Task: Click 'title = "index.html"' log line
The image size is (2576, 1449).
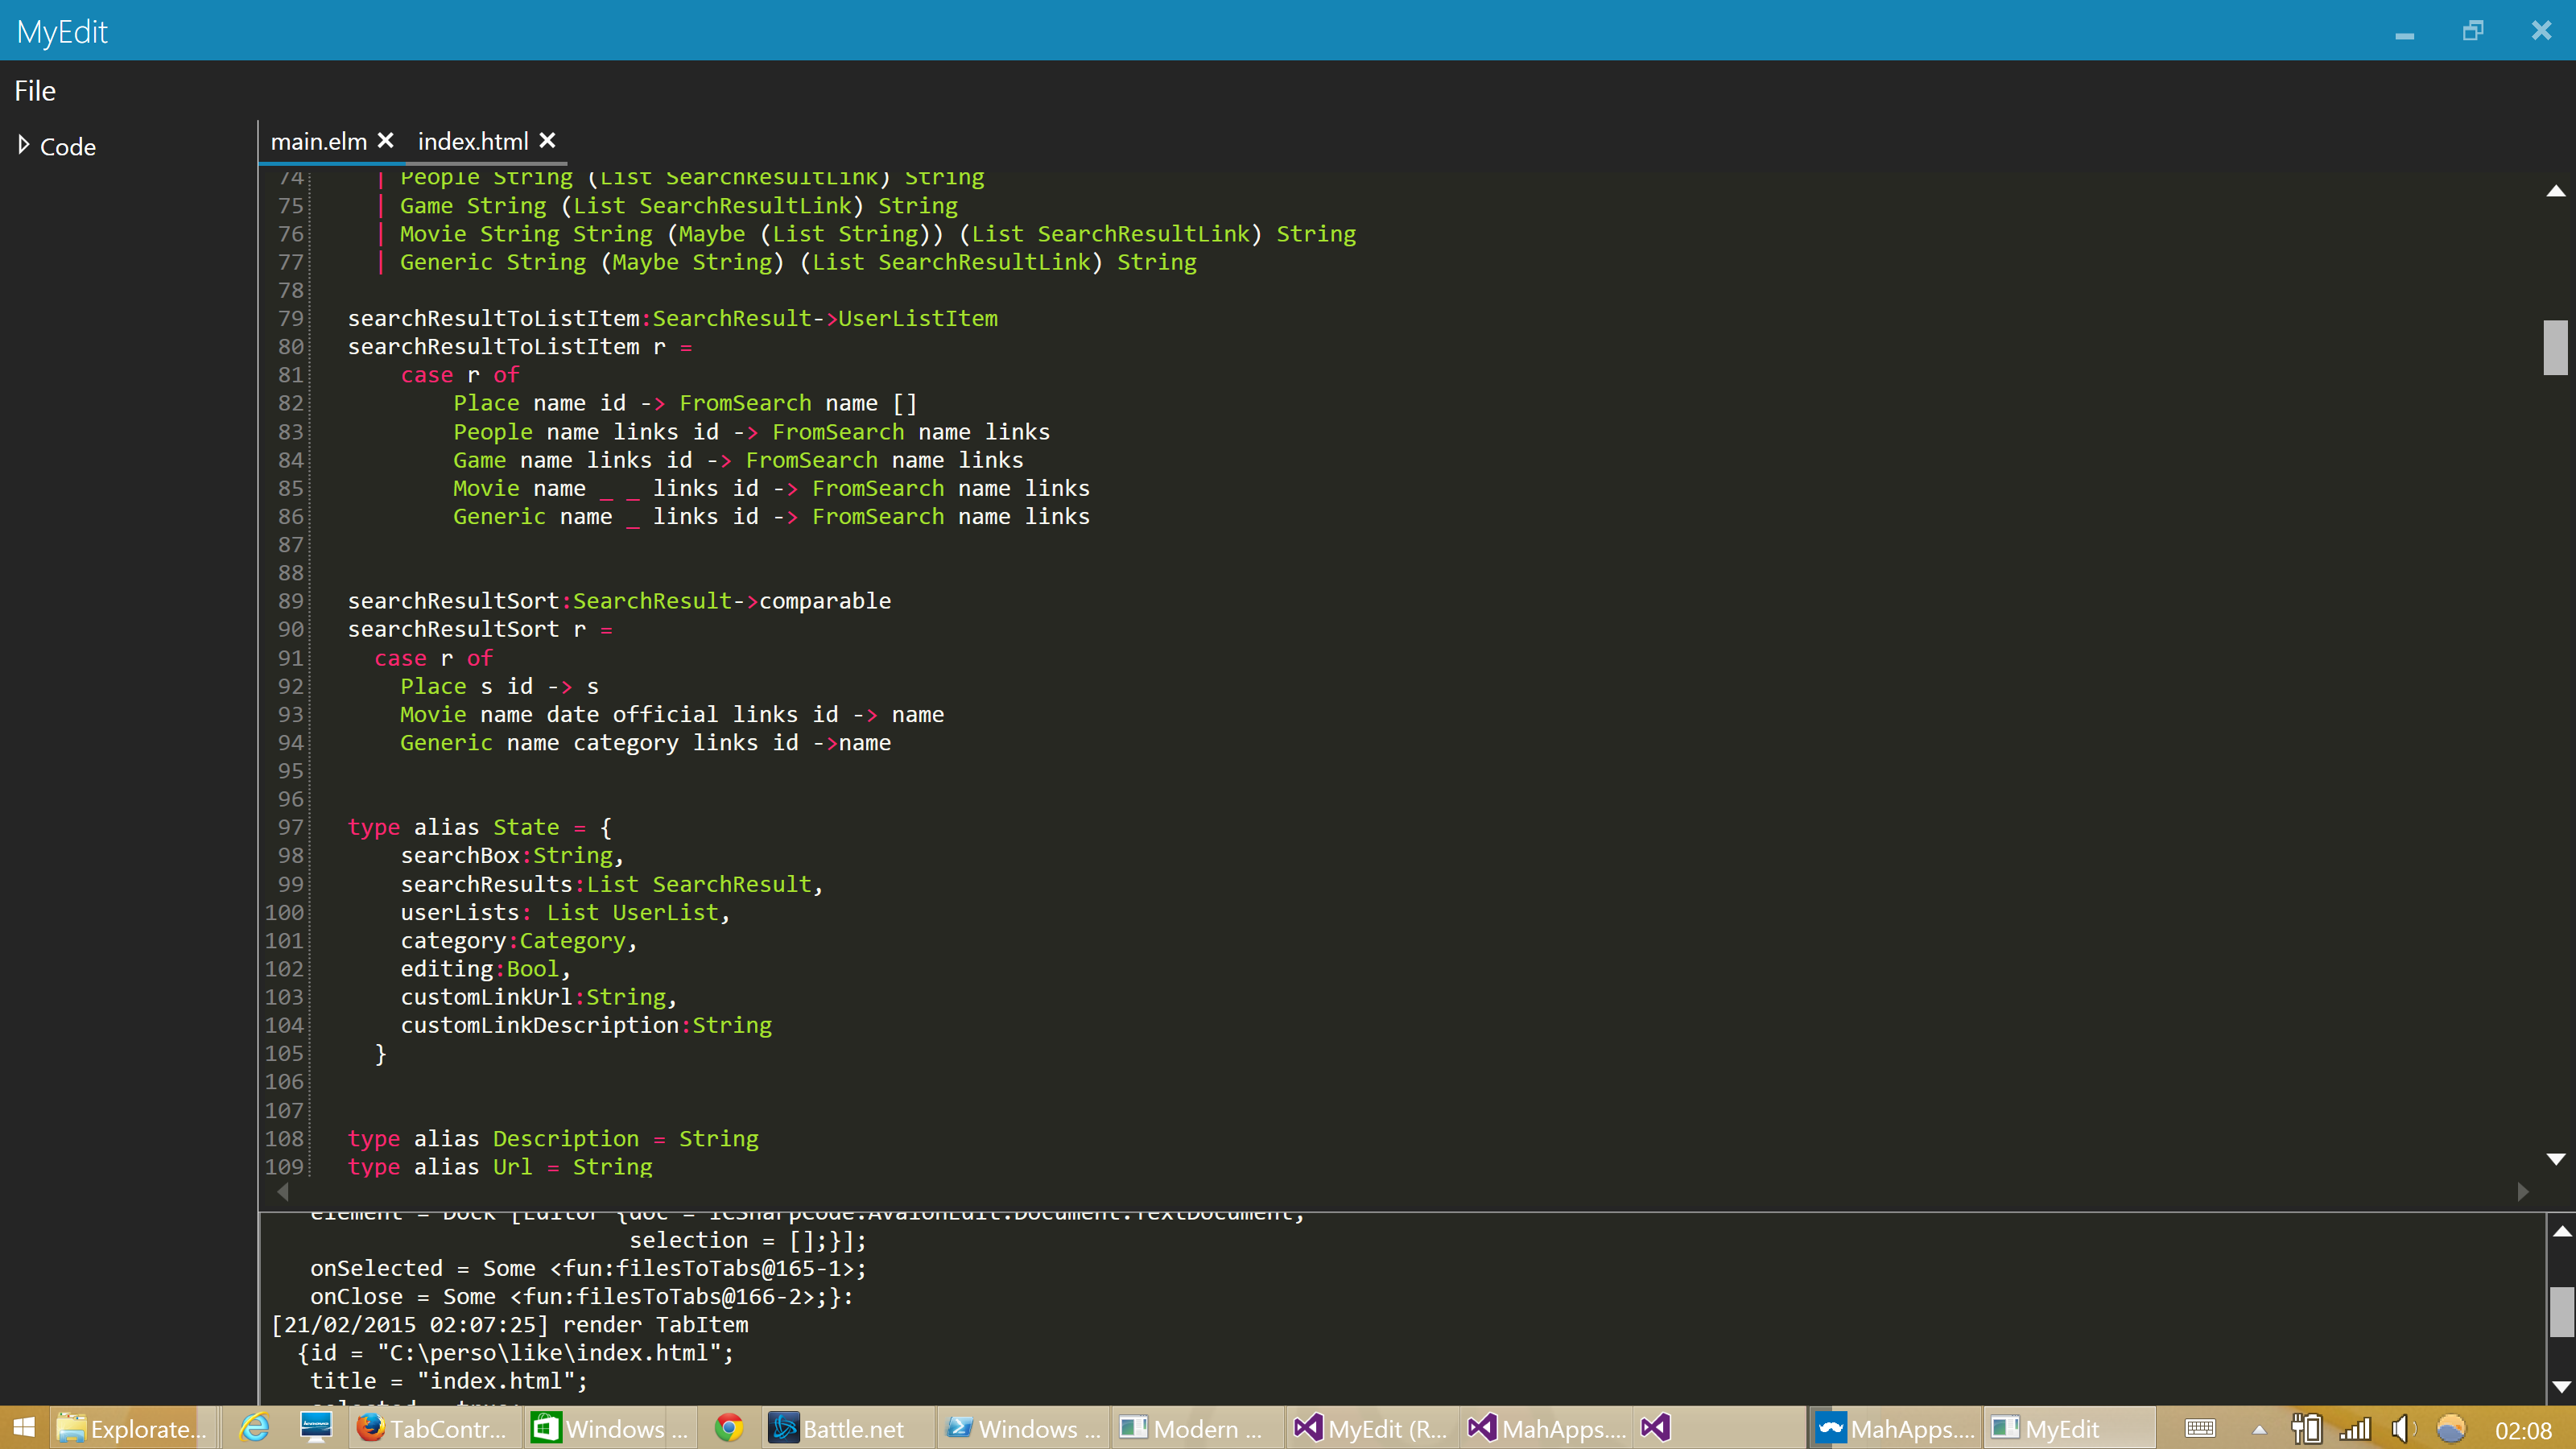Action: [x=449, y=1381]
